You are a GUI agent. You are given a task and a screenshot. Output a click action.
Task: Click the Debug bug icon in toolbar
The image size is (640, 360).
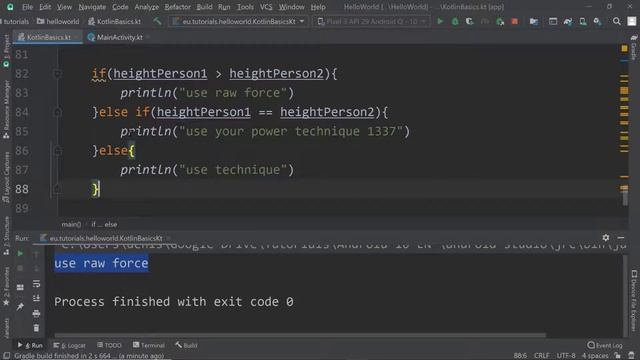455,21
